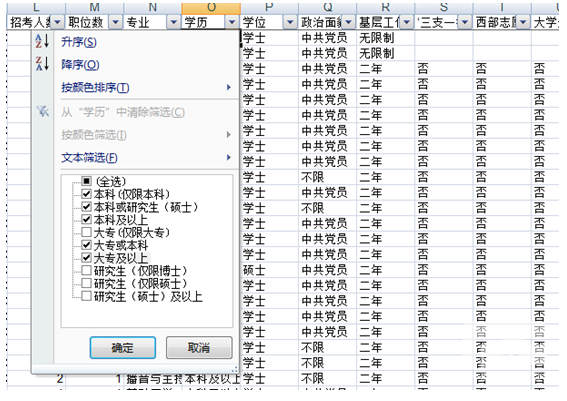This screenshot has height=401, width=567.
Task: Select column header P
Action: [x=269, y=8]
